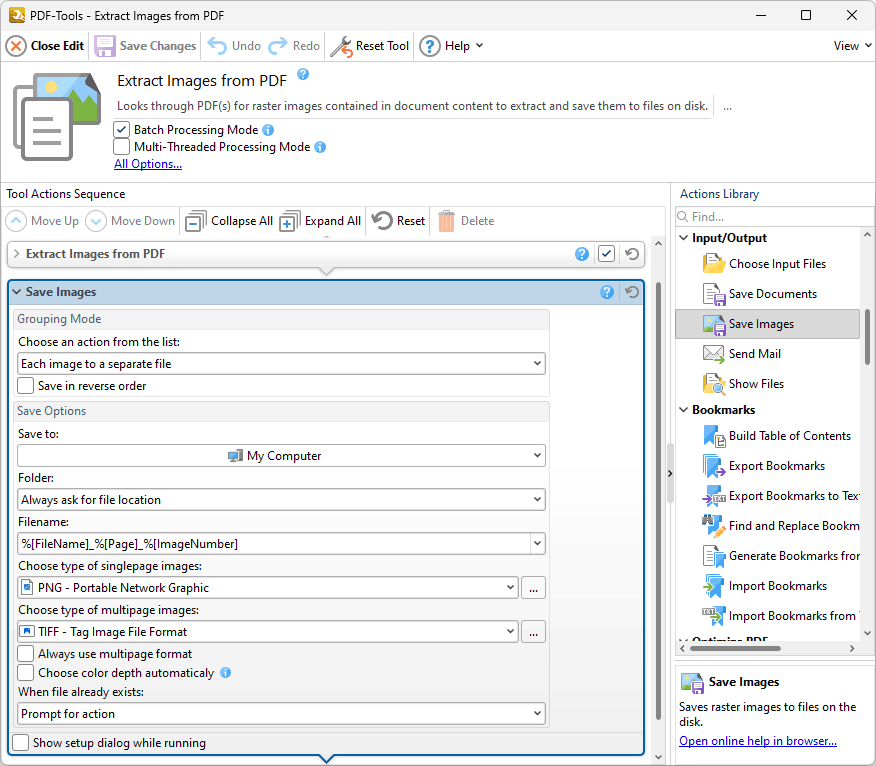
Task: Click color depth info icon
Action: [x=226, y=673]
